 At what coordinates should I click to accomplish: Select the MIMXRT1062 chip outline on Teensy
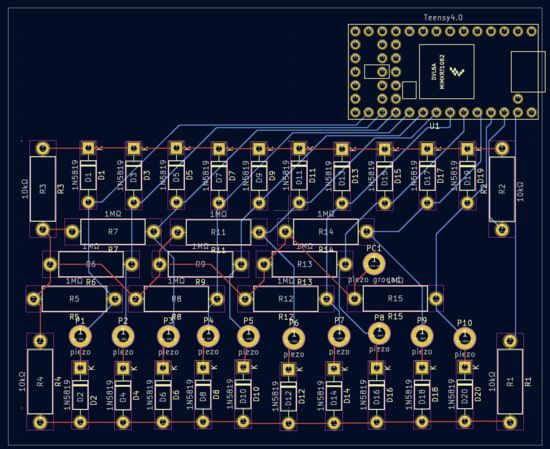pos(447,72)
